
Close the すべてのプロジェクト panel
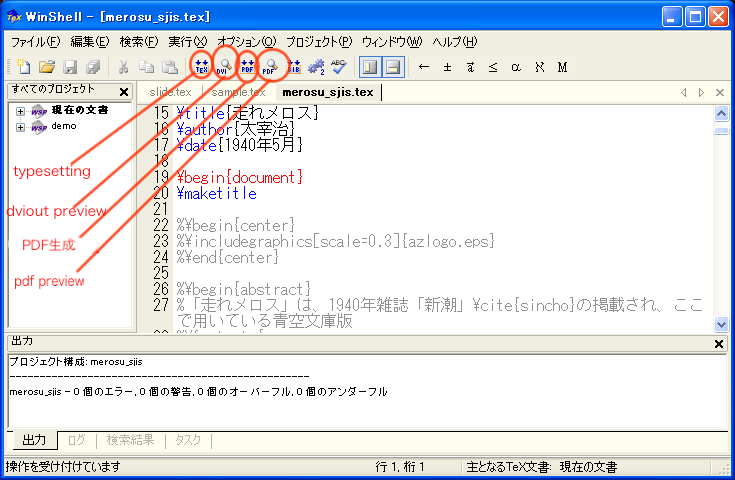tap(124, 92)
